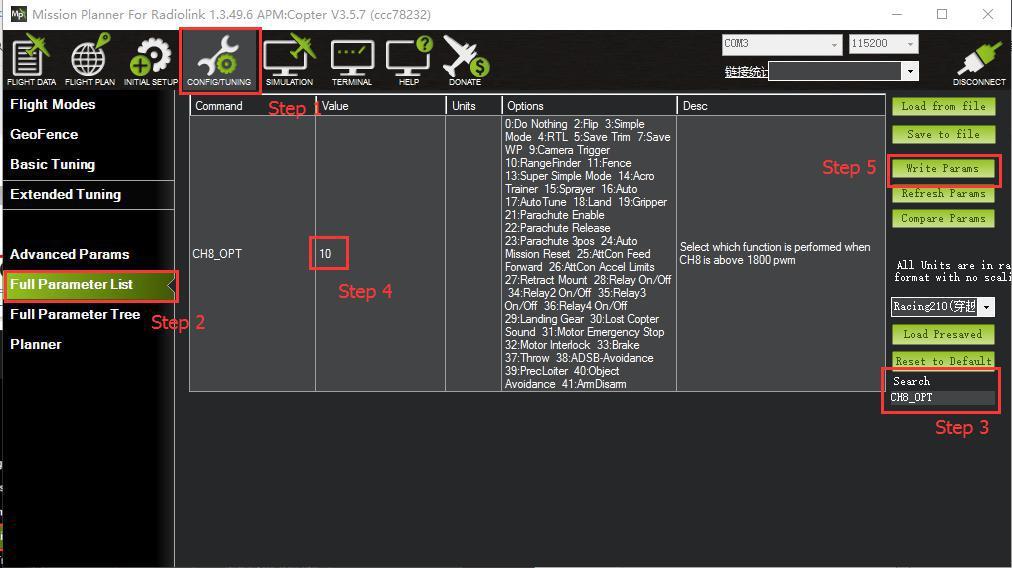Open the Flight Plan screen
Screen dimensions: 1012x568
pyautogui.click(x=90, y=60)
